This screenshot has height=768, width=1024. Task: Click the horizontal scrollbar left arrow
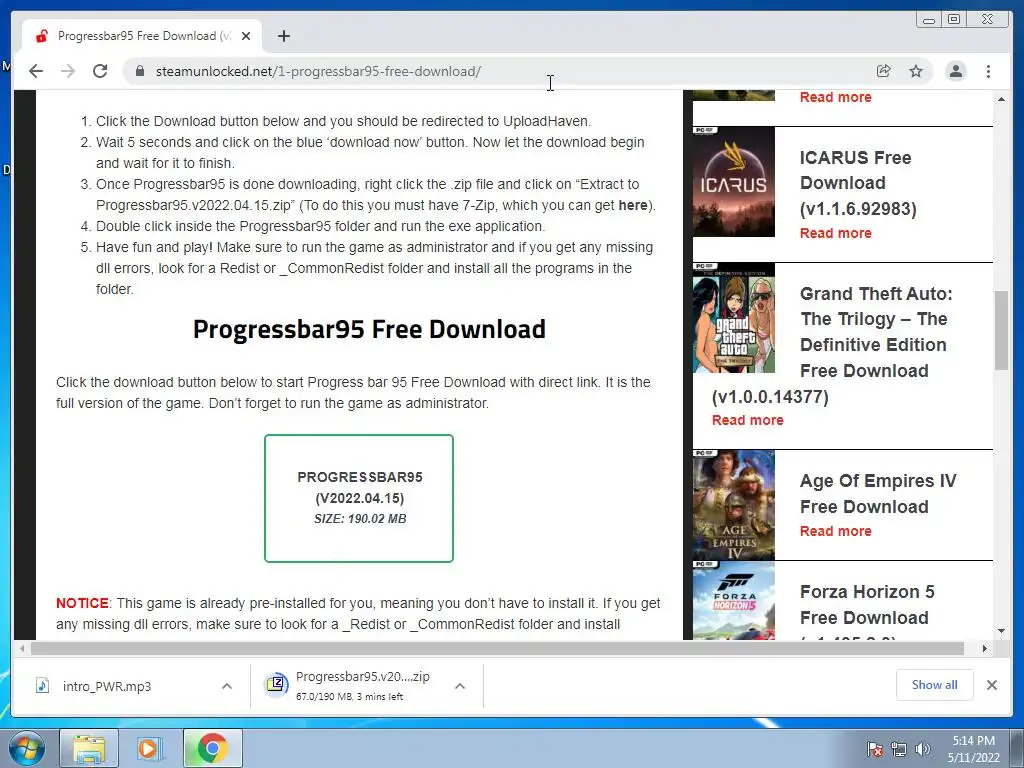click(x=22, y=648)
